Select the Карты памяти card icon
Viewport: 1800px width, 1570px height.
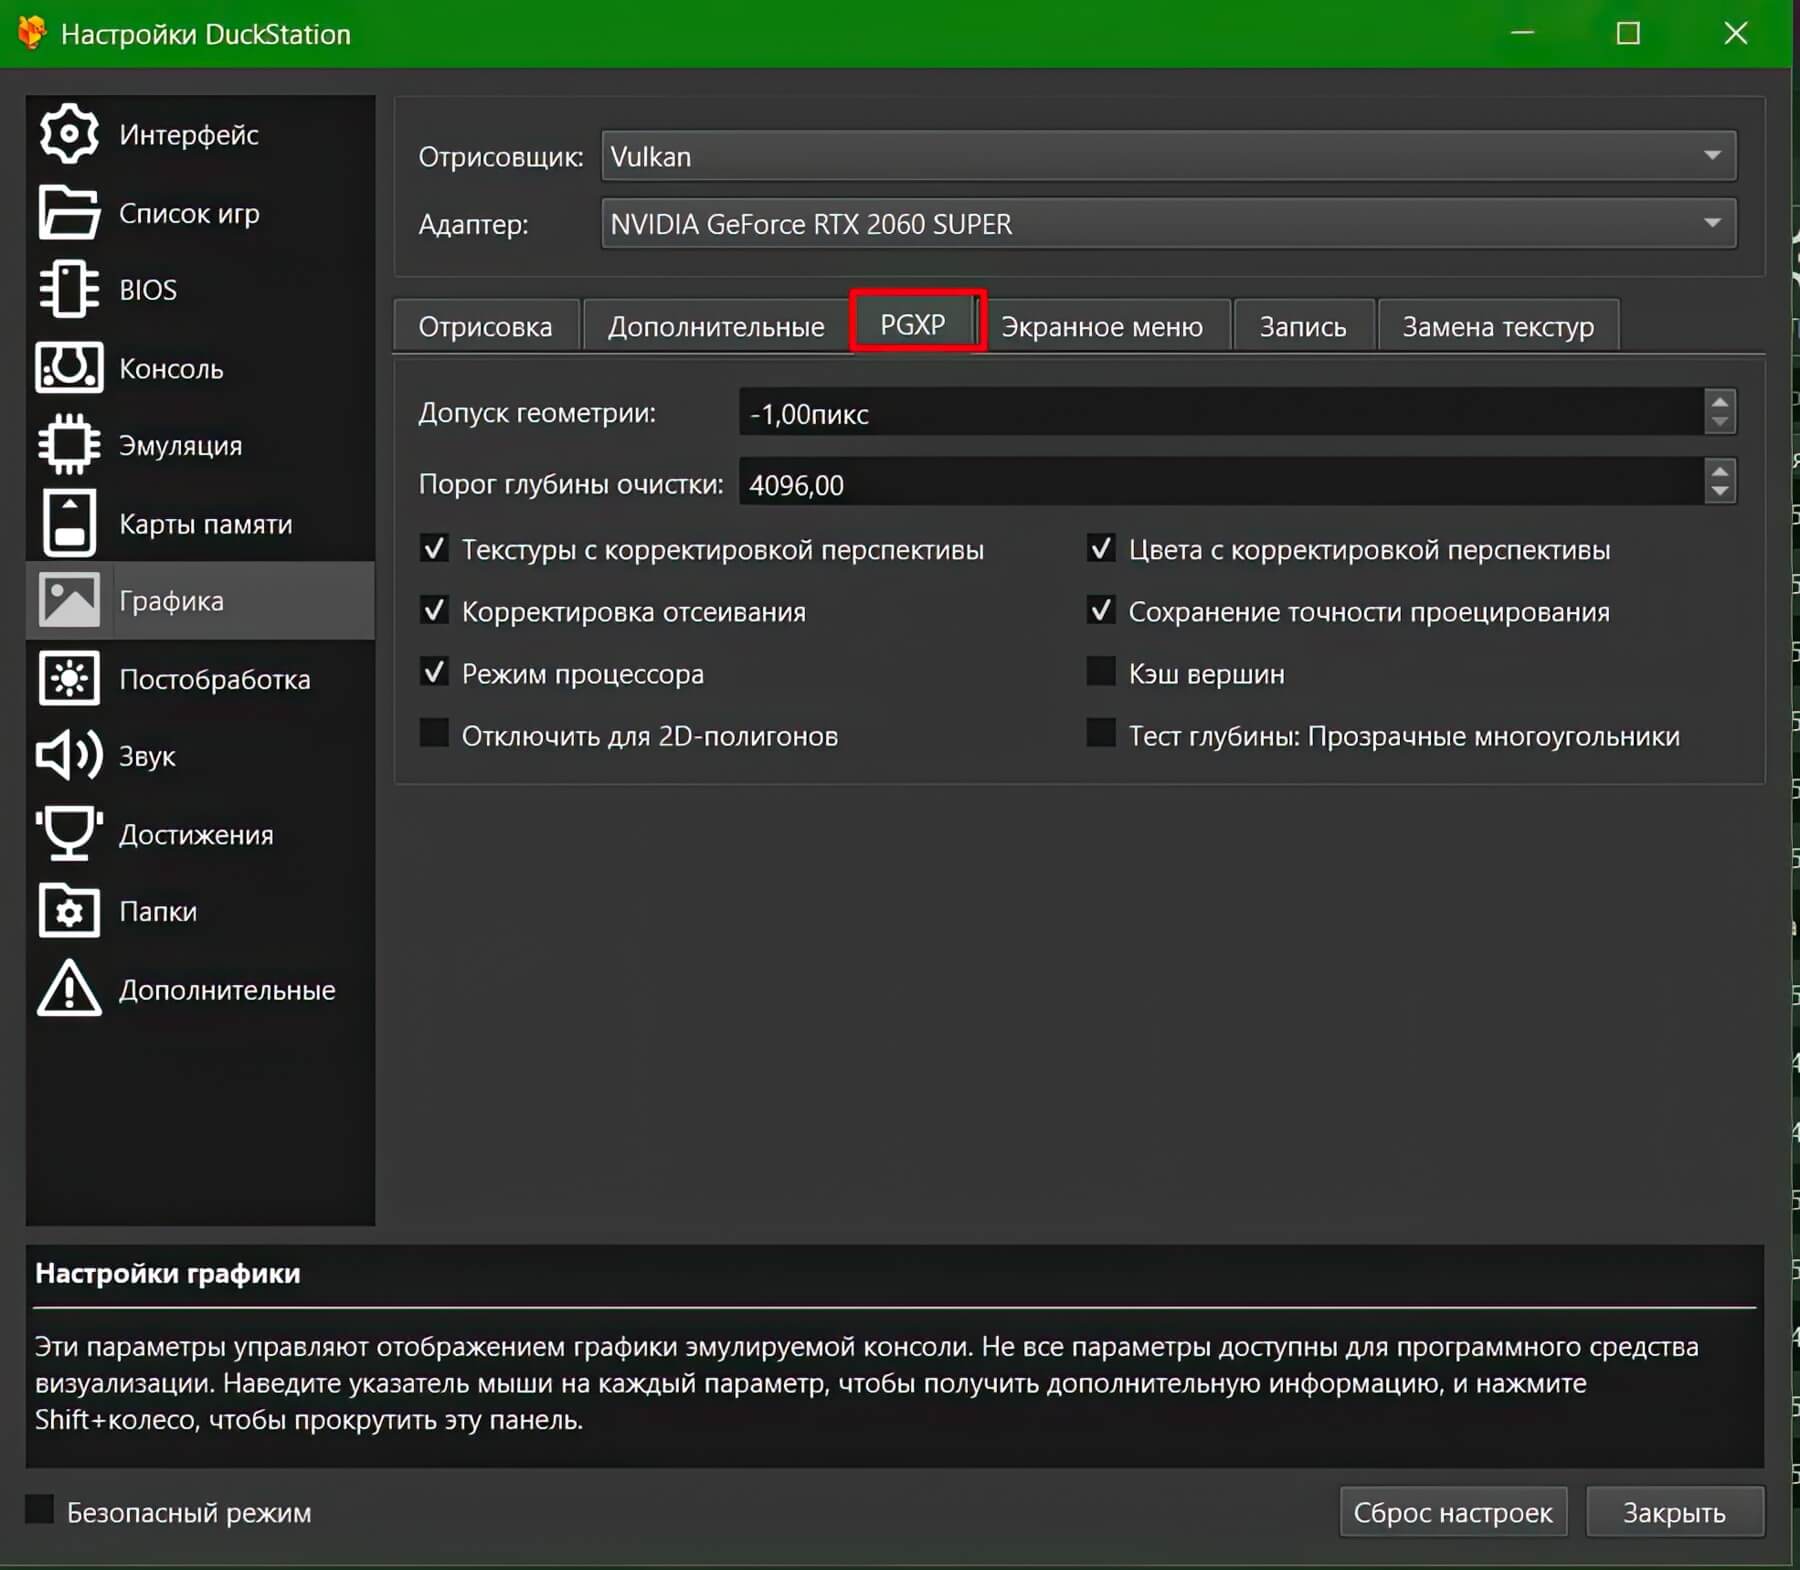coord(69,523)
